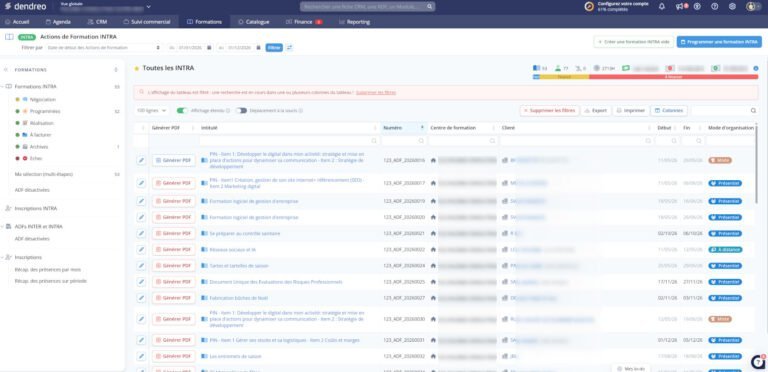Click the star icon beside Toutes les INTRA
Screen dimensions: 768x372
tap(137, 69)
